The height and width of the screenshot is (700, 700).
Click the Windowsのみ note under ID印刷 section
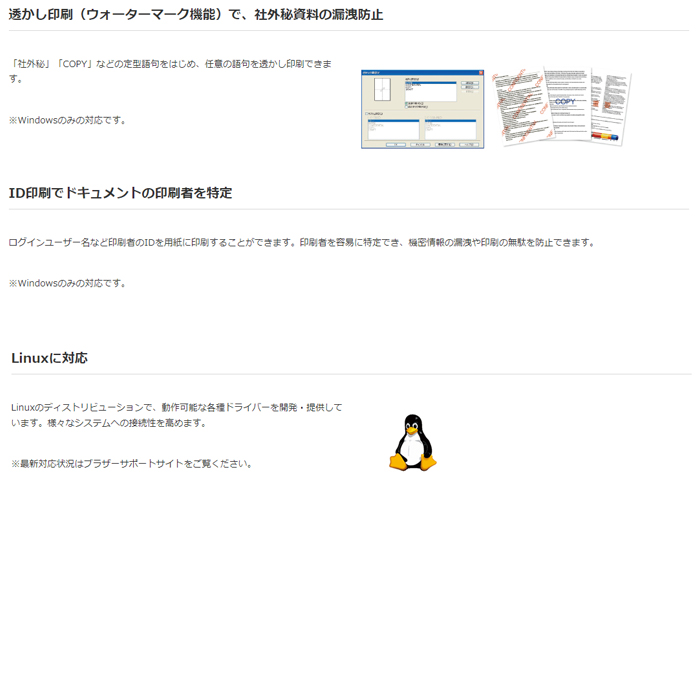[x=68, y=284]
